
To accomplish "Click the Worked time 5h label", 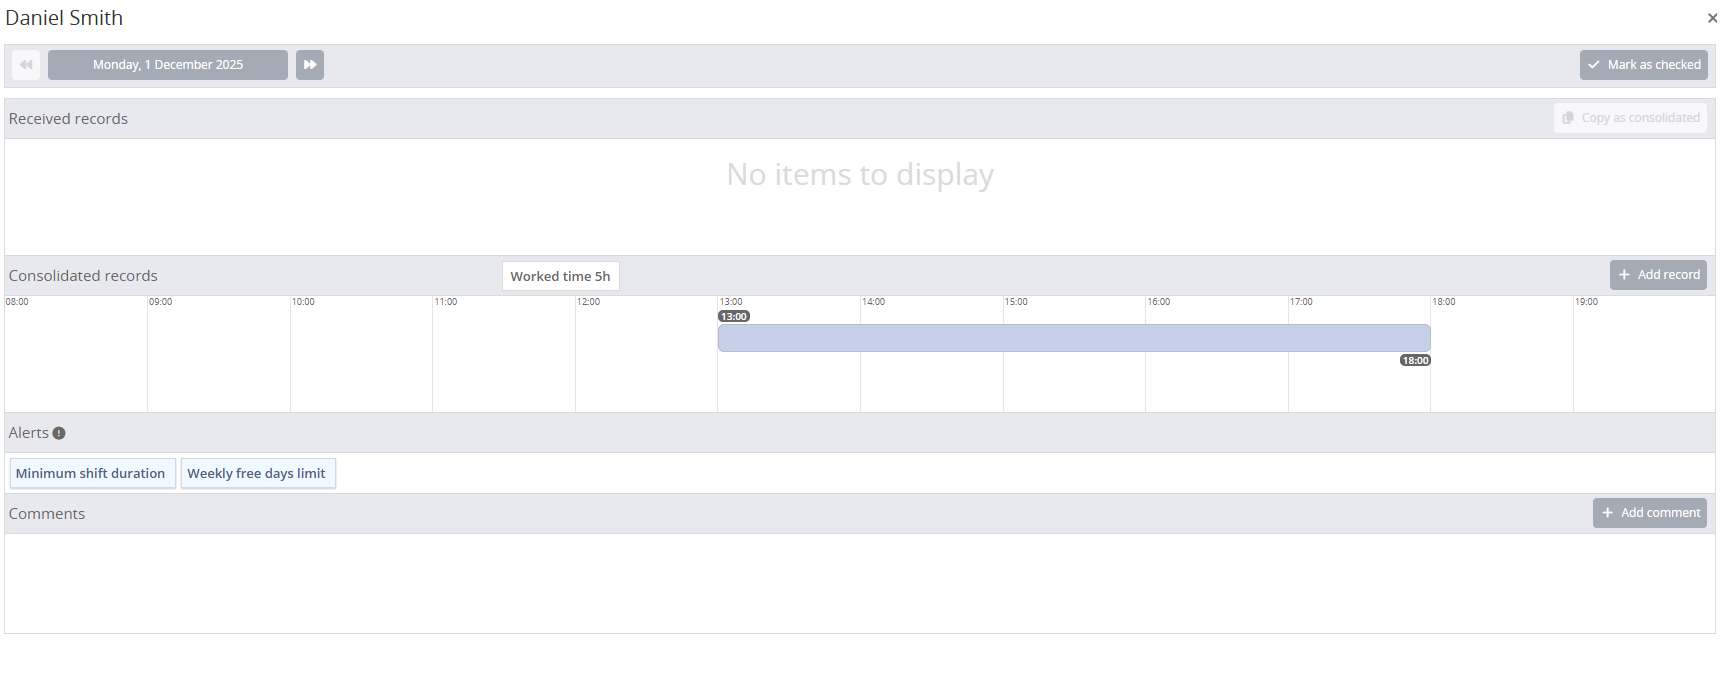I will point(560,276).
